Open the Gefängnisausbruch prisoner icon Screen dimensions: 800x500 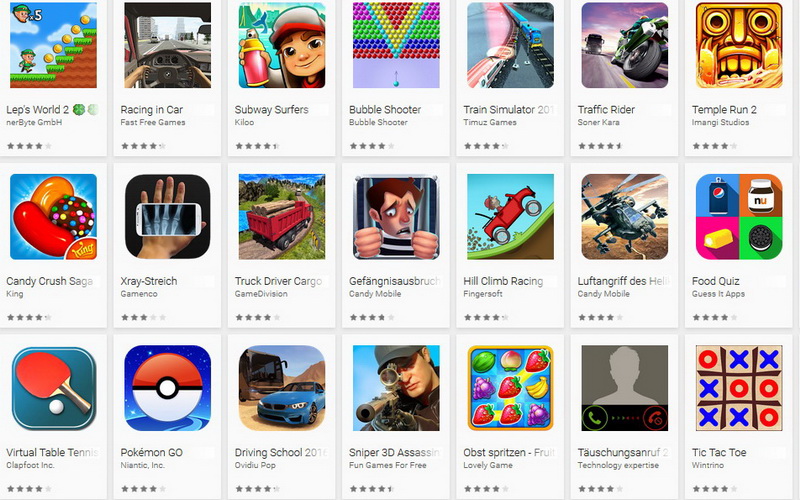click(x=396, y=216)
